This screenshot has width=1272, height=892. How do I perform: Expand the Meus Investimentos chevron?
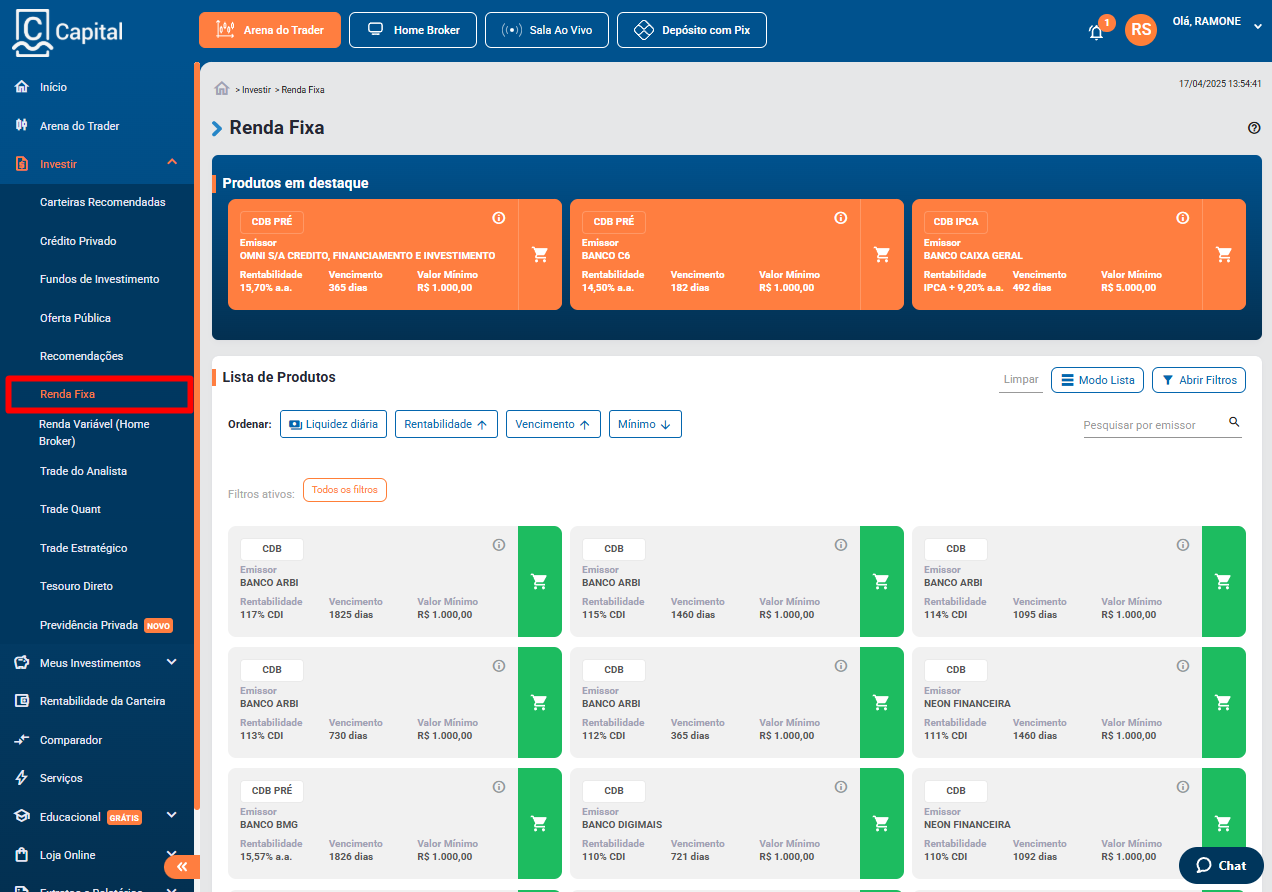click(x=172, y=662)
